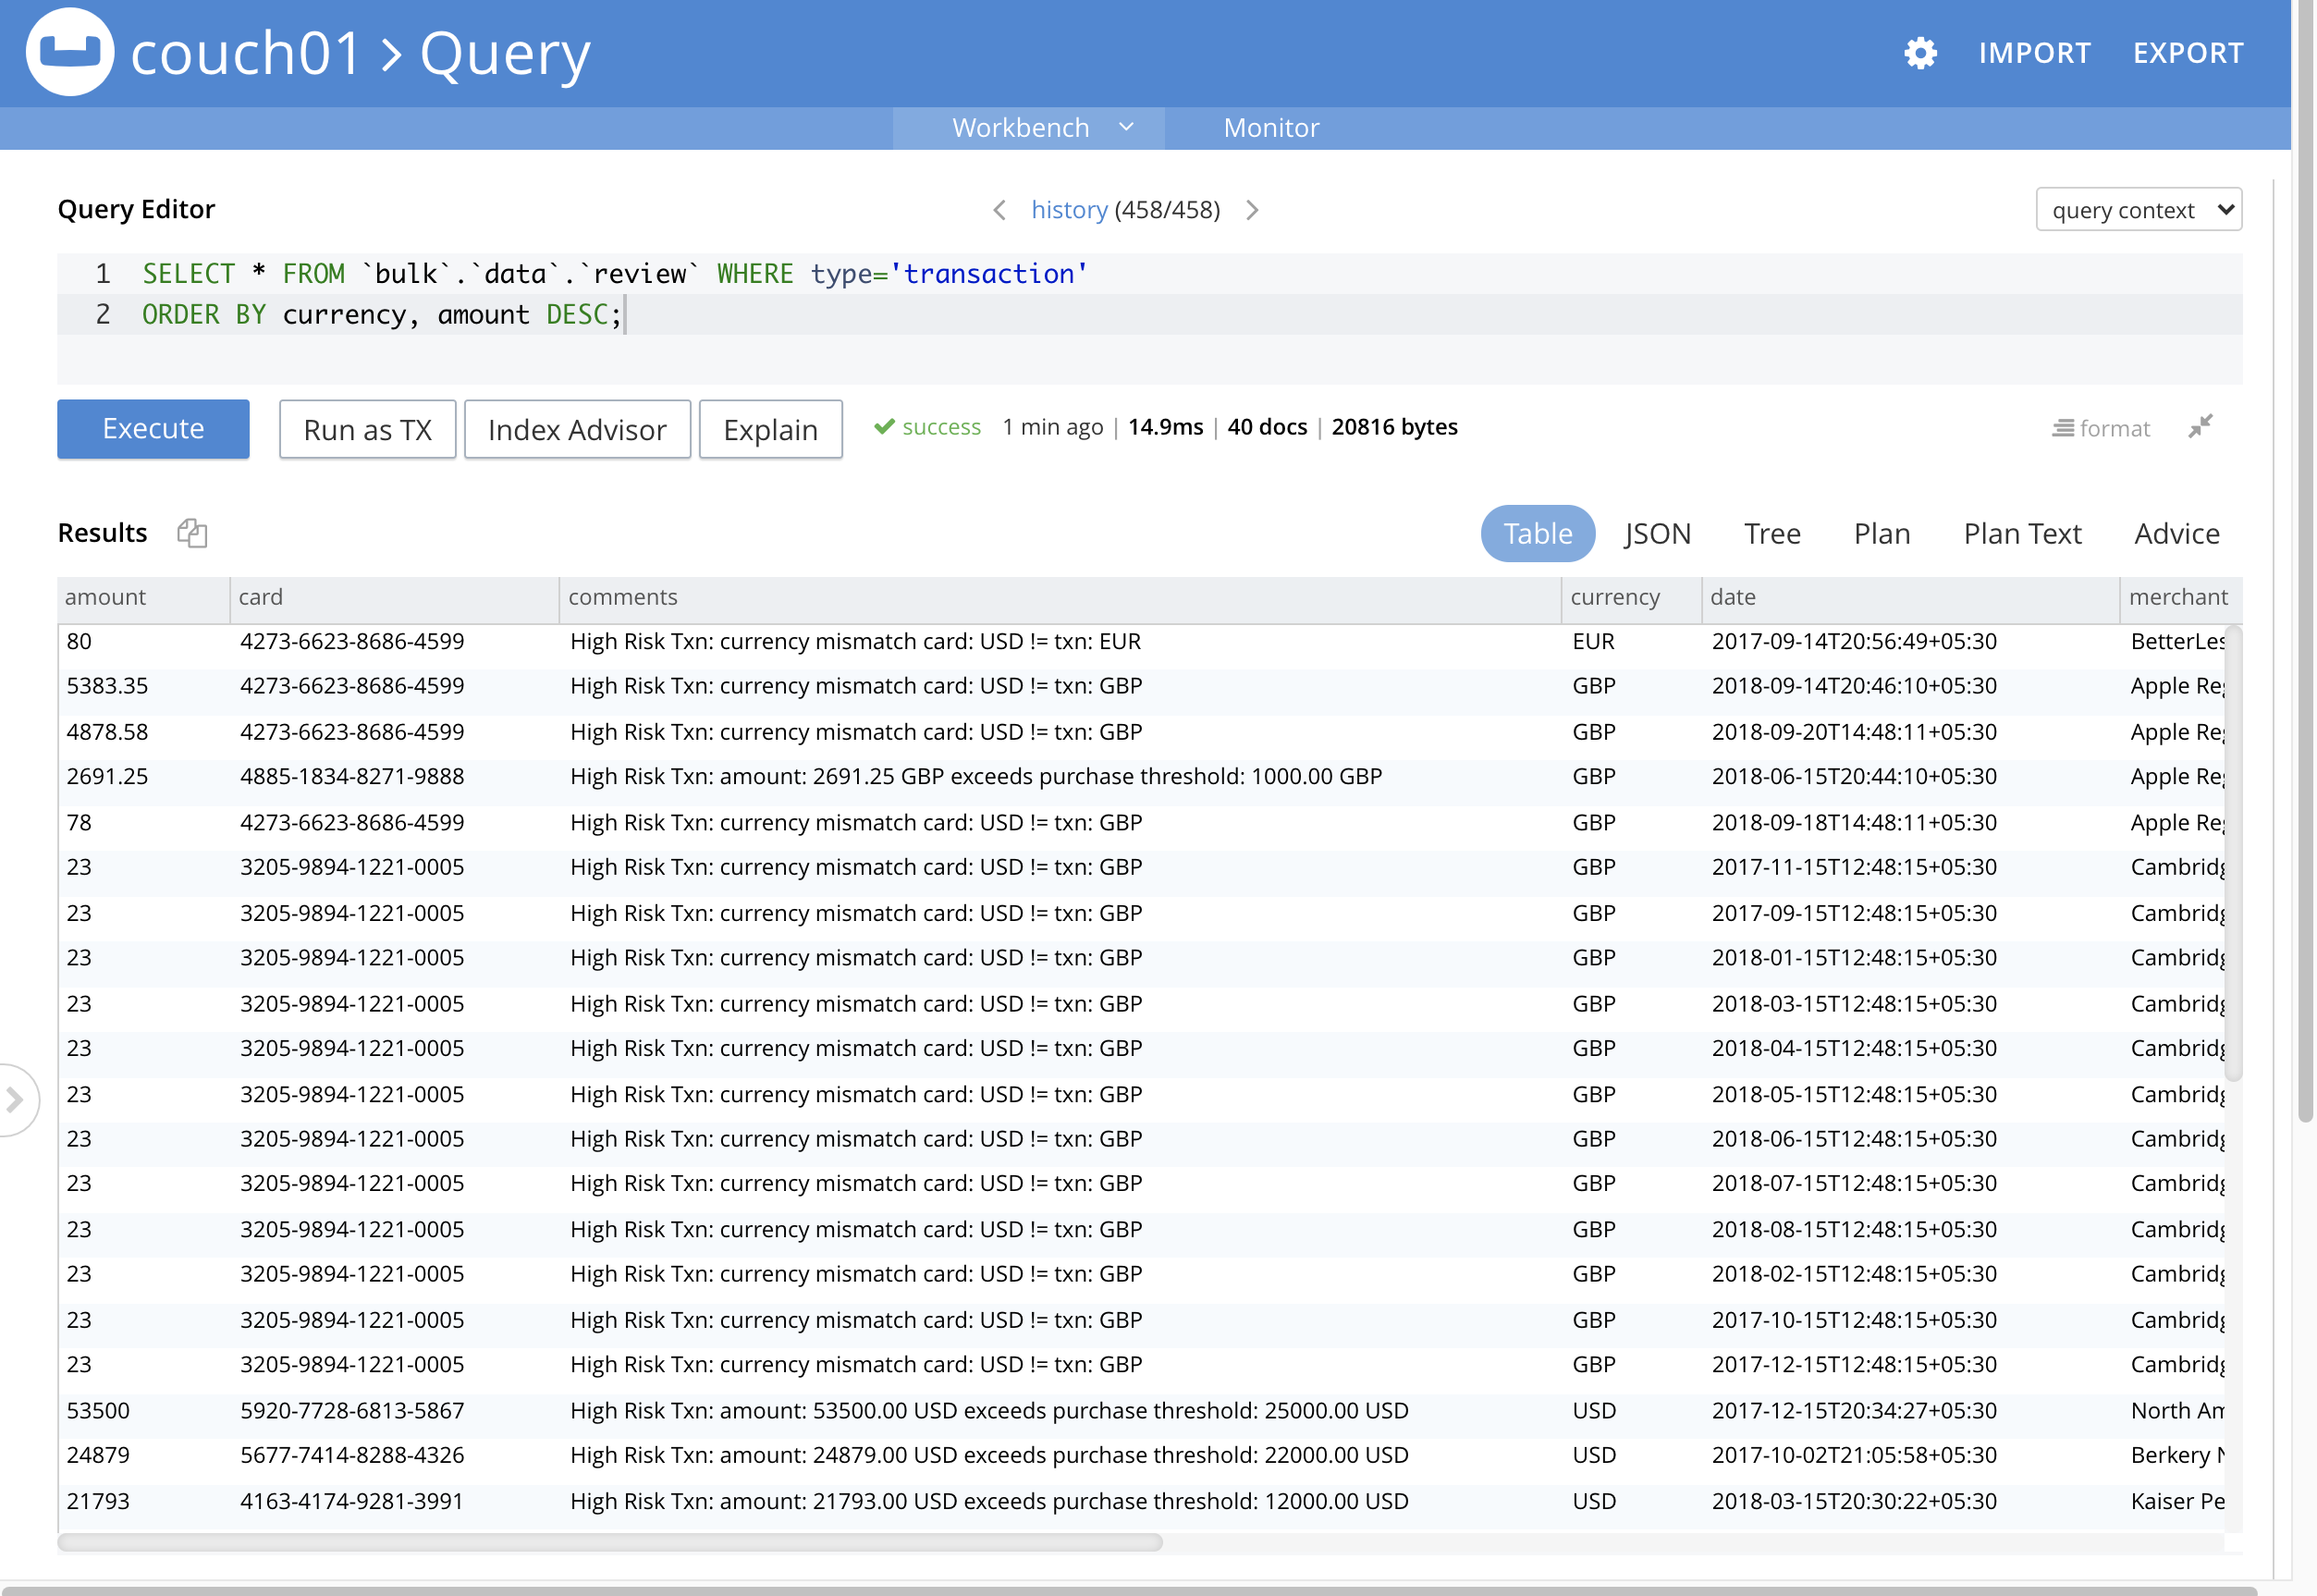Expand the left sidebar chevron

point(15,1100)
